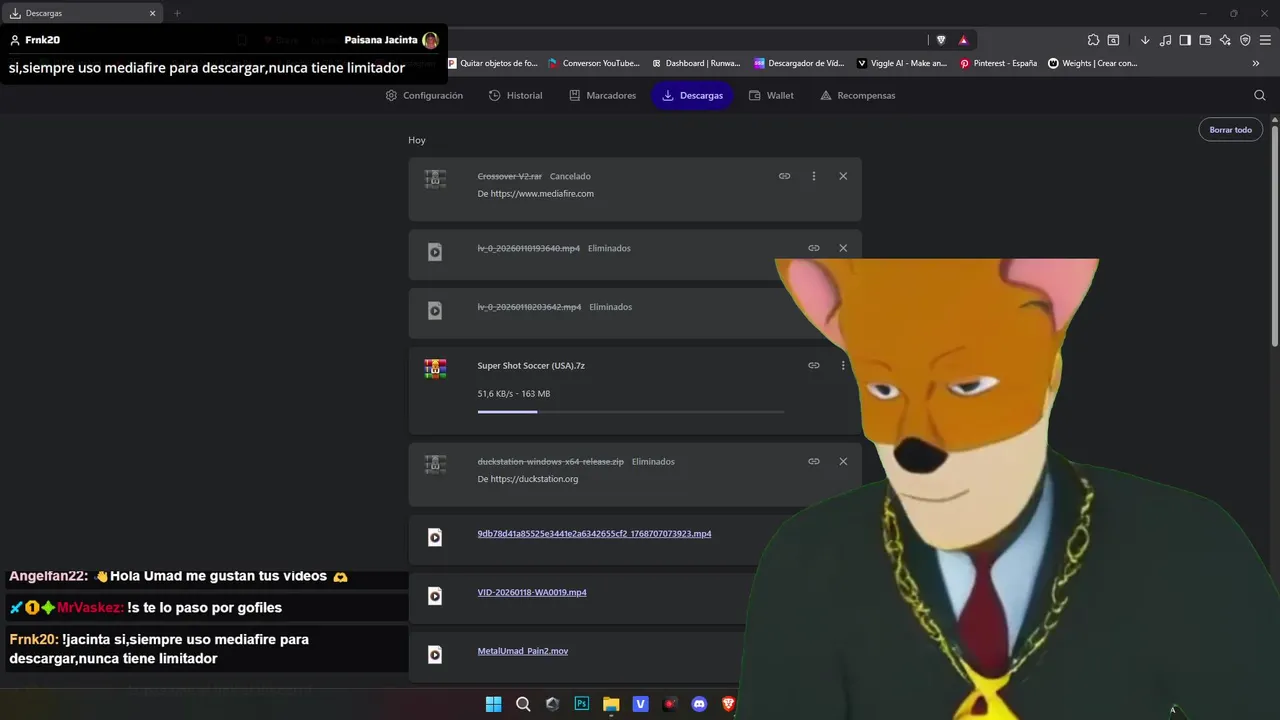
Task: Open the Leo AI sparkle icon
Action: click(x=1225, y=40)
